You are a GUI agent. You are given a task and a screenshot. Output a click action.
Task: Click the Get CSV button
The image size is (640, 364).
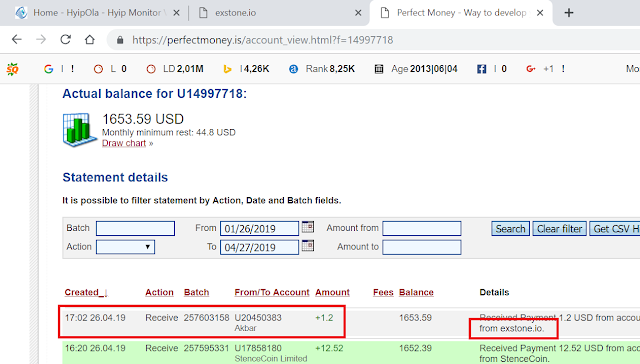click(x=614, y=229)
